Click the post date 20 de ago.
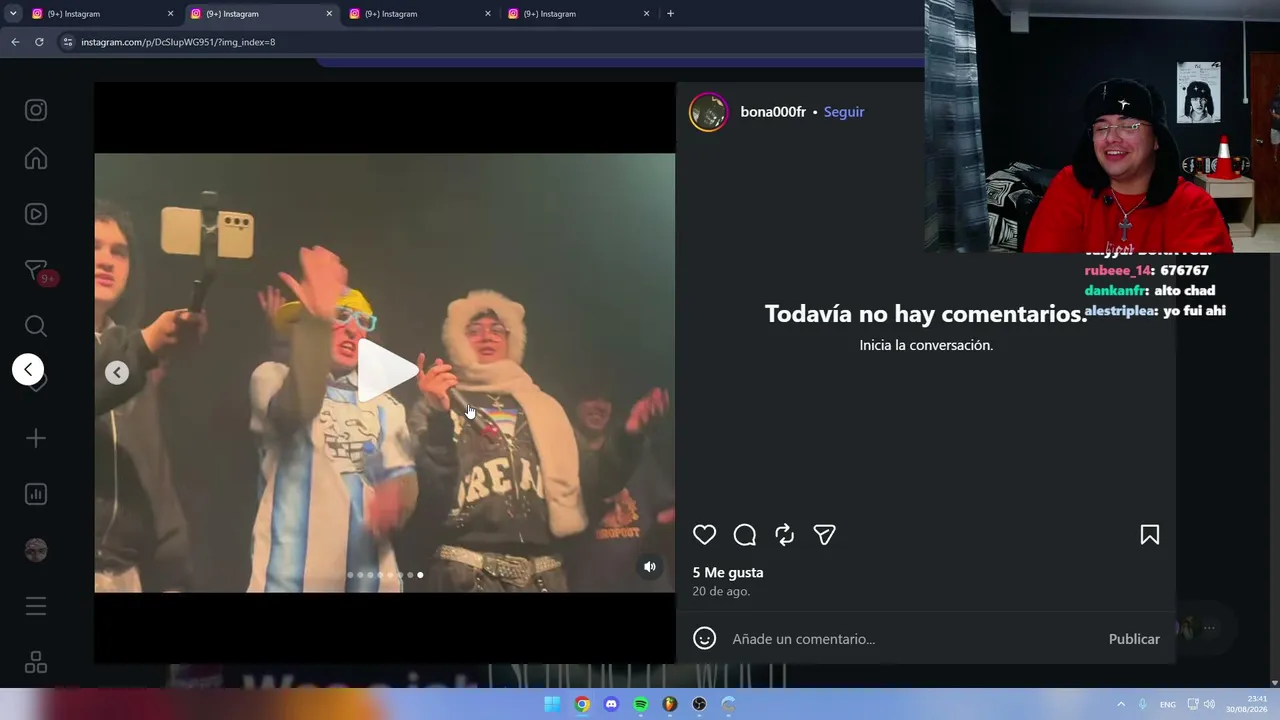Viewport: 1280px width, 720px height. pos(721,591)
